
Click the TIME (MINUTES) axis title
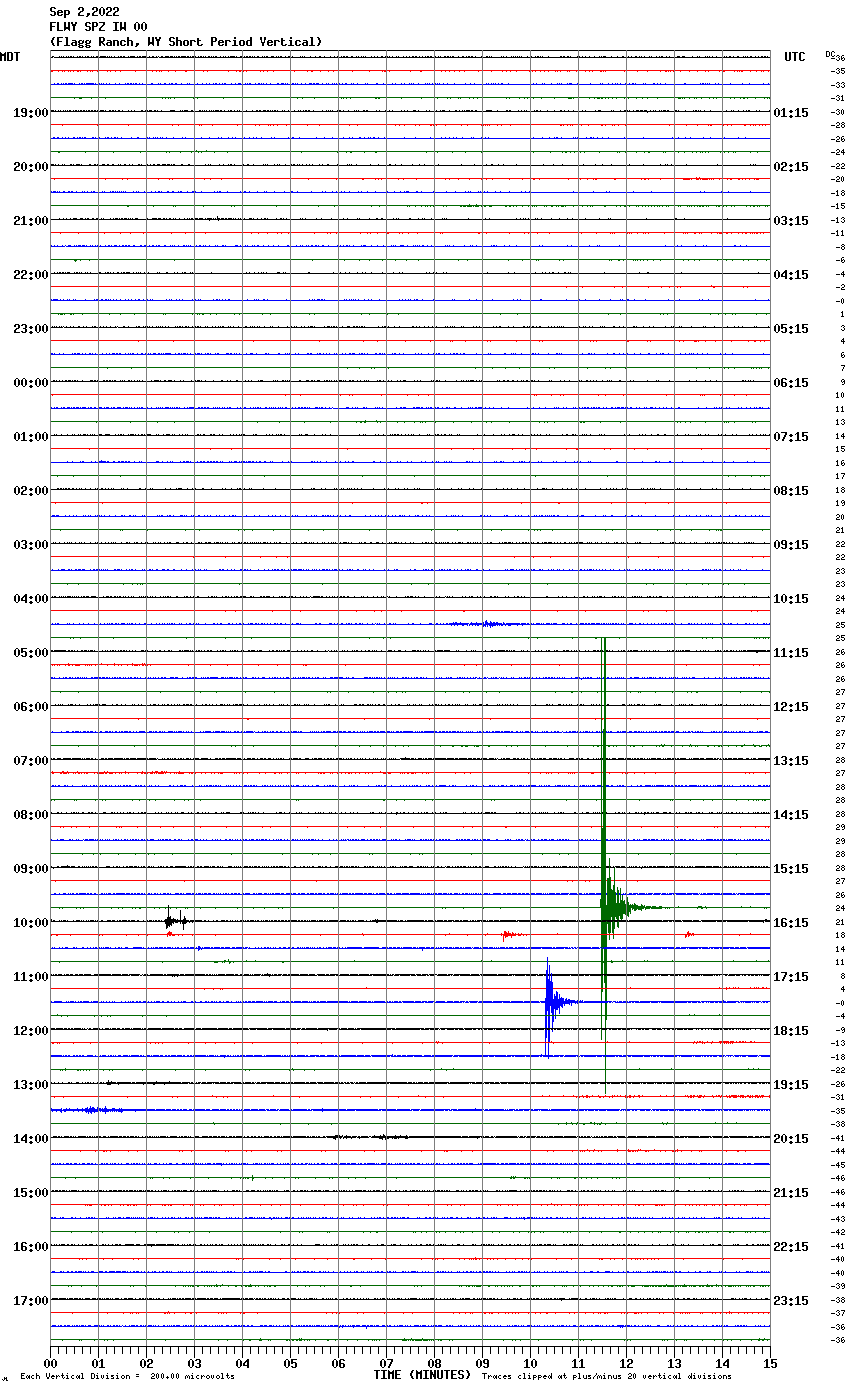pos(422,1375)
